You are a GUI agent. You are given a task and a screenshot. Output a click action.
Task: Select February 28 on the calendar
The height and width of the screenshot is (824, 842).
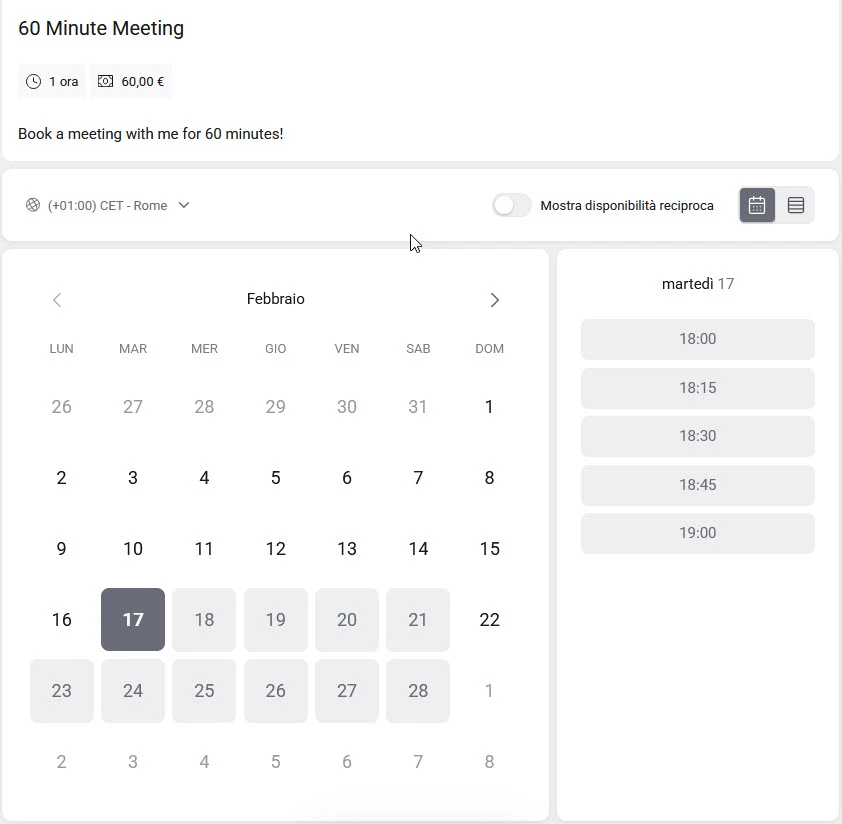point(418,691)
